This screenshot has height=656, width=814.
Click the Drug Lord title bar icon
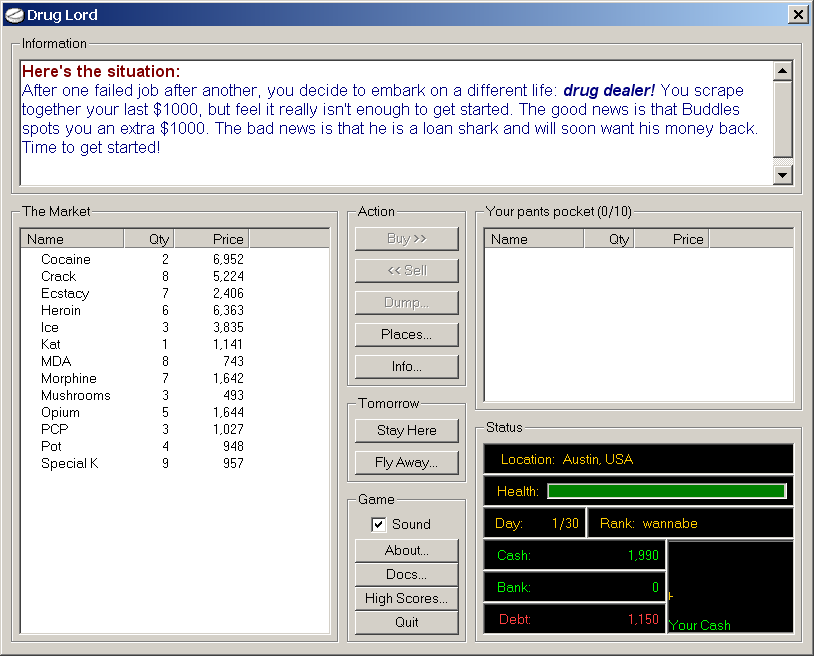coord(14,15)
